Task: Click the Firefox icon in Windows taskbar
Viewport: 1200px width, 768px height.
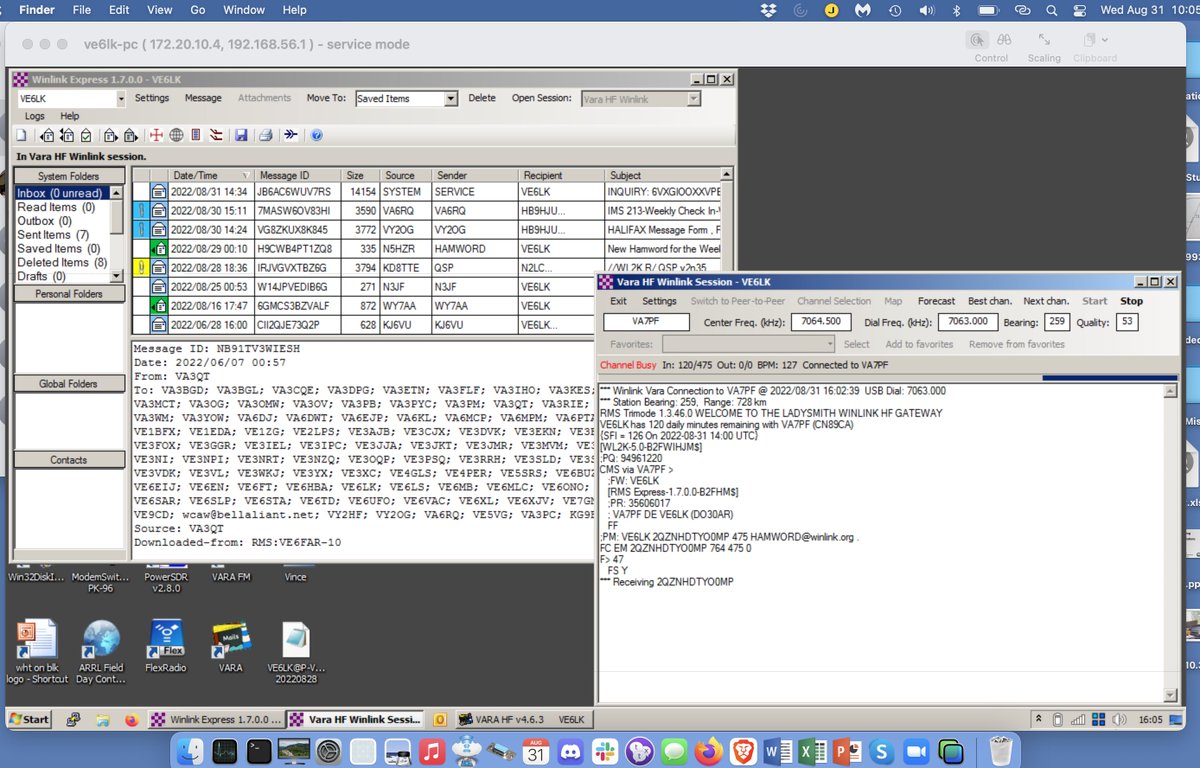Action: [x=131, y=719]
